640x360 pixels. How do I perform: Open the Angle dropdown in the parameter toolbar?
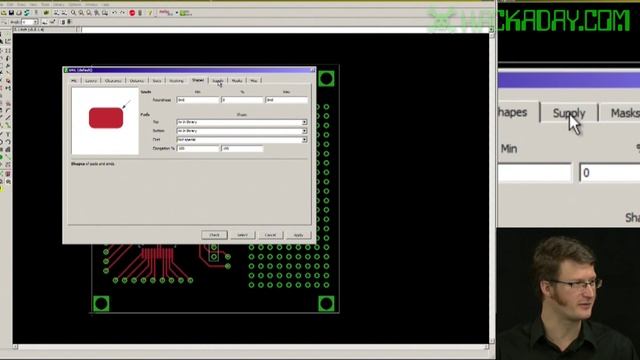[30, 22]
